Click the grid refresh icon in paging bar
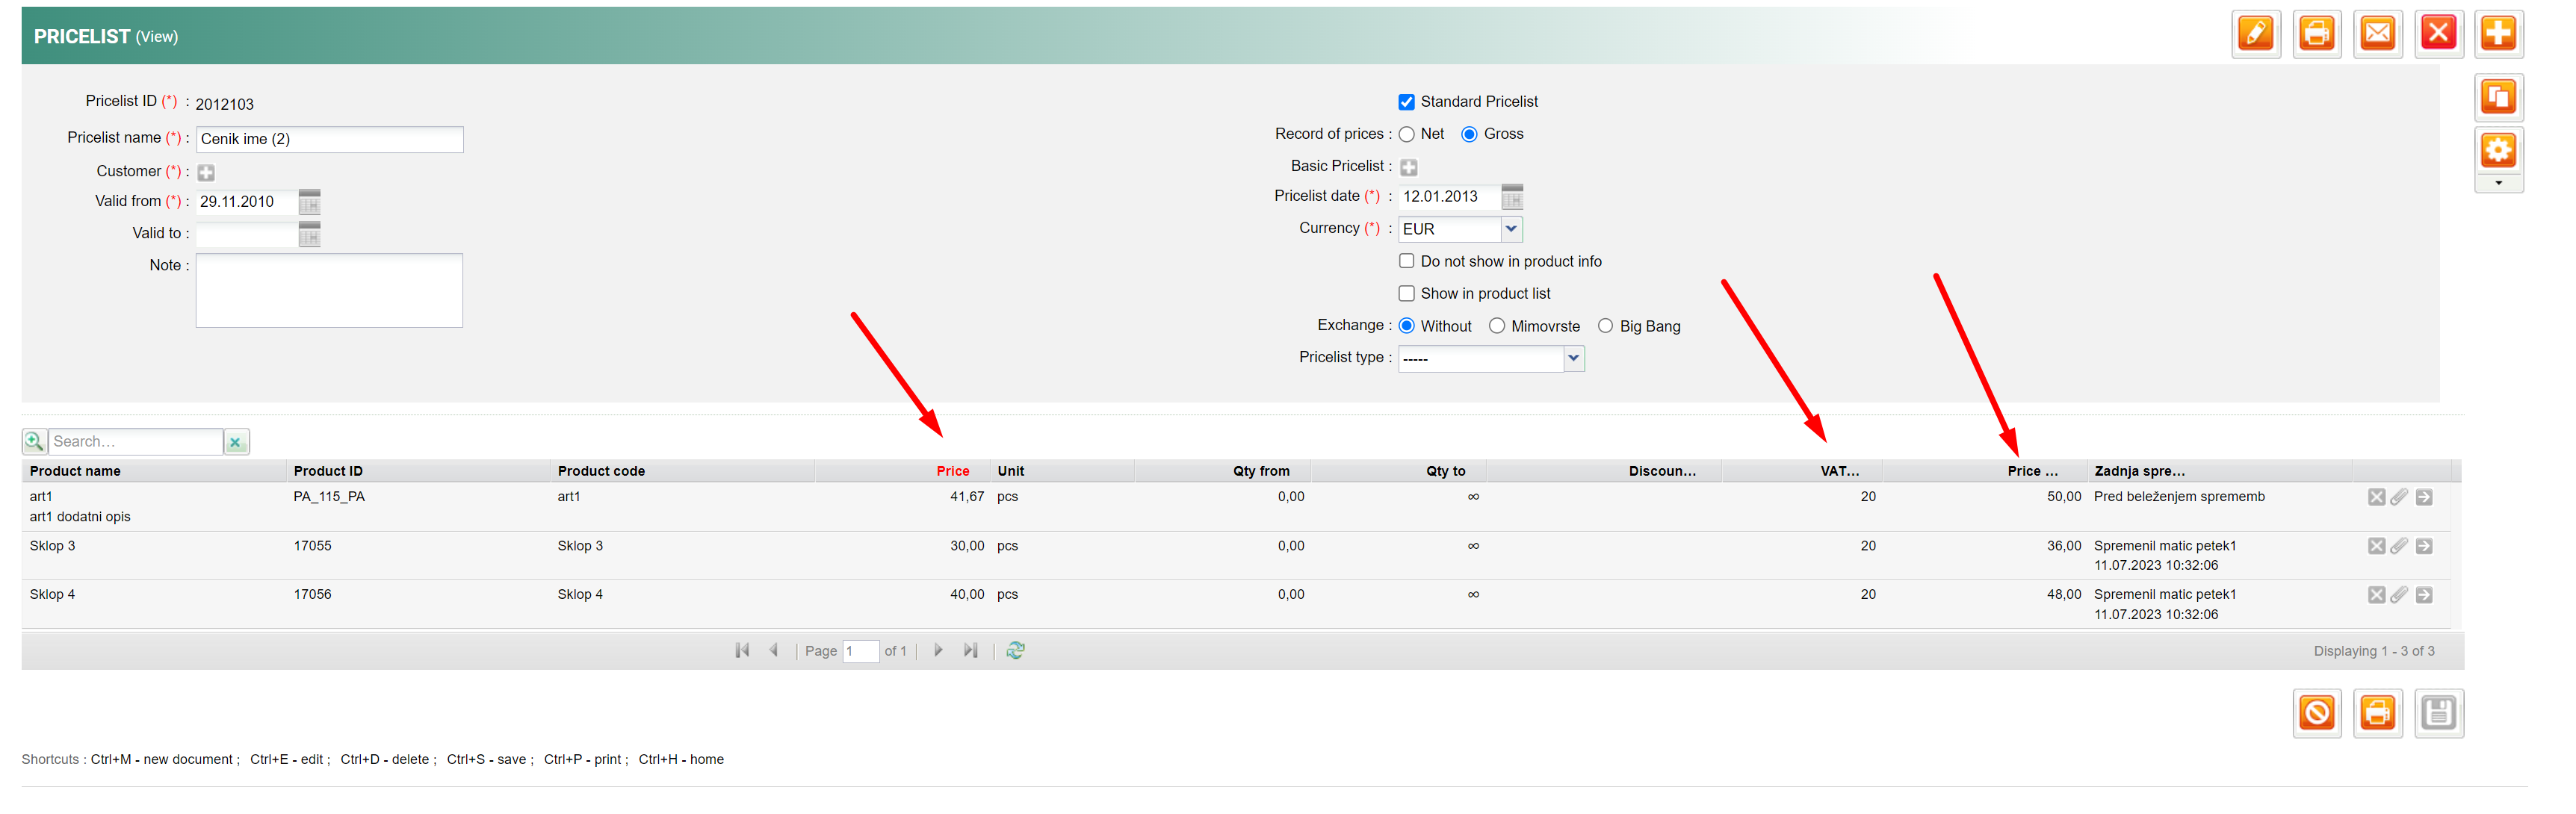Screen dimensions: 2576x814 pyautogui.click(x=1015, y=650)
